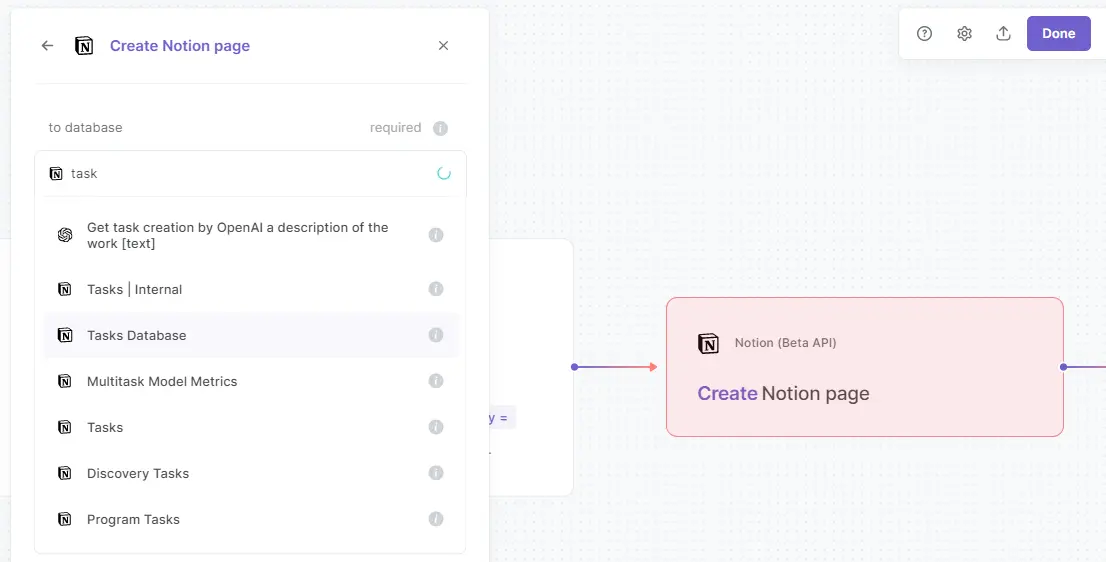Click the 'Notion (Beta API)' node label
1106x562 pixels.
[x=785, y=343]
